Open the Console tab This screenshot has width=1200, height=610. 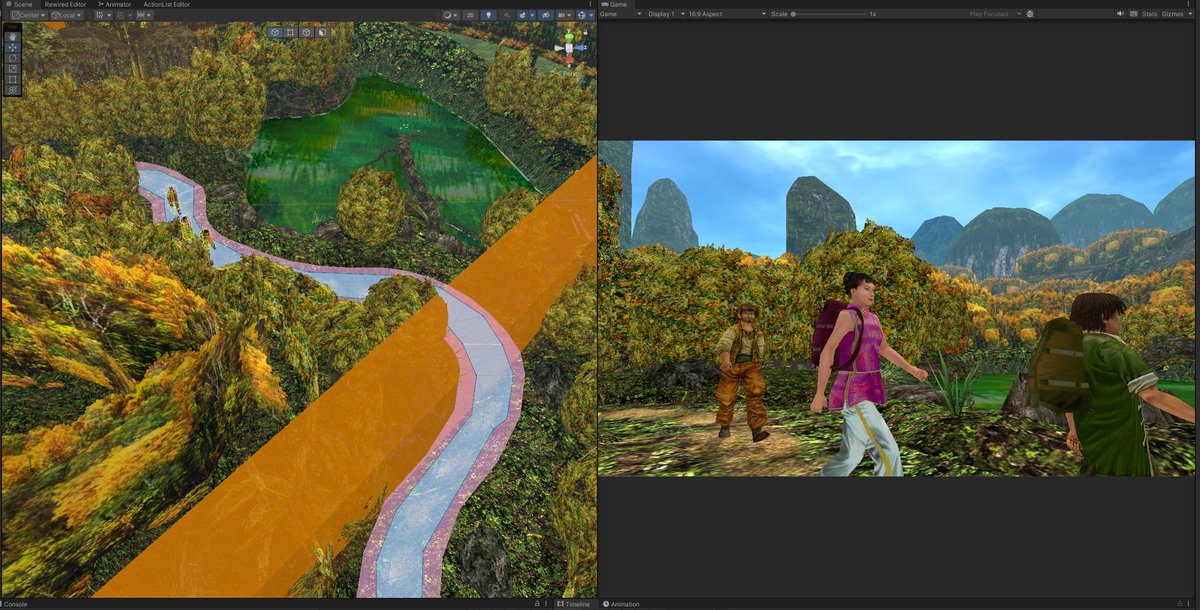[14, 604]
